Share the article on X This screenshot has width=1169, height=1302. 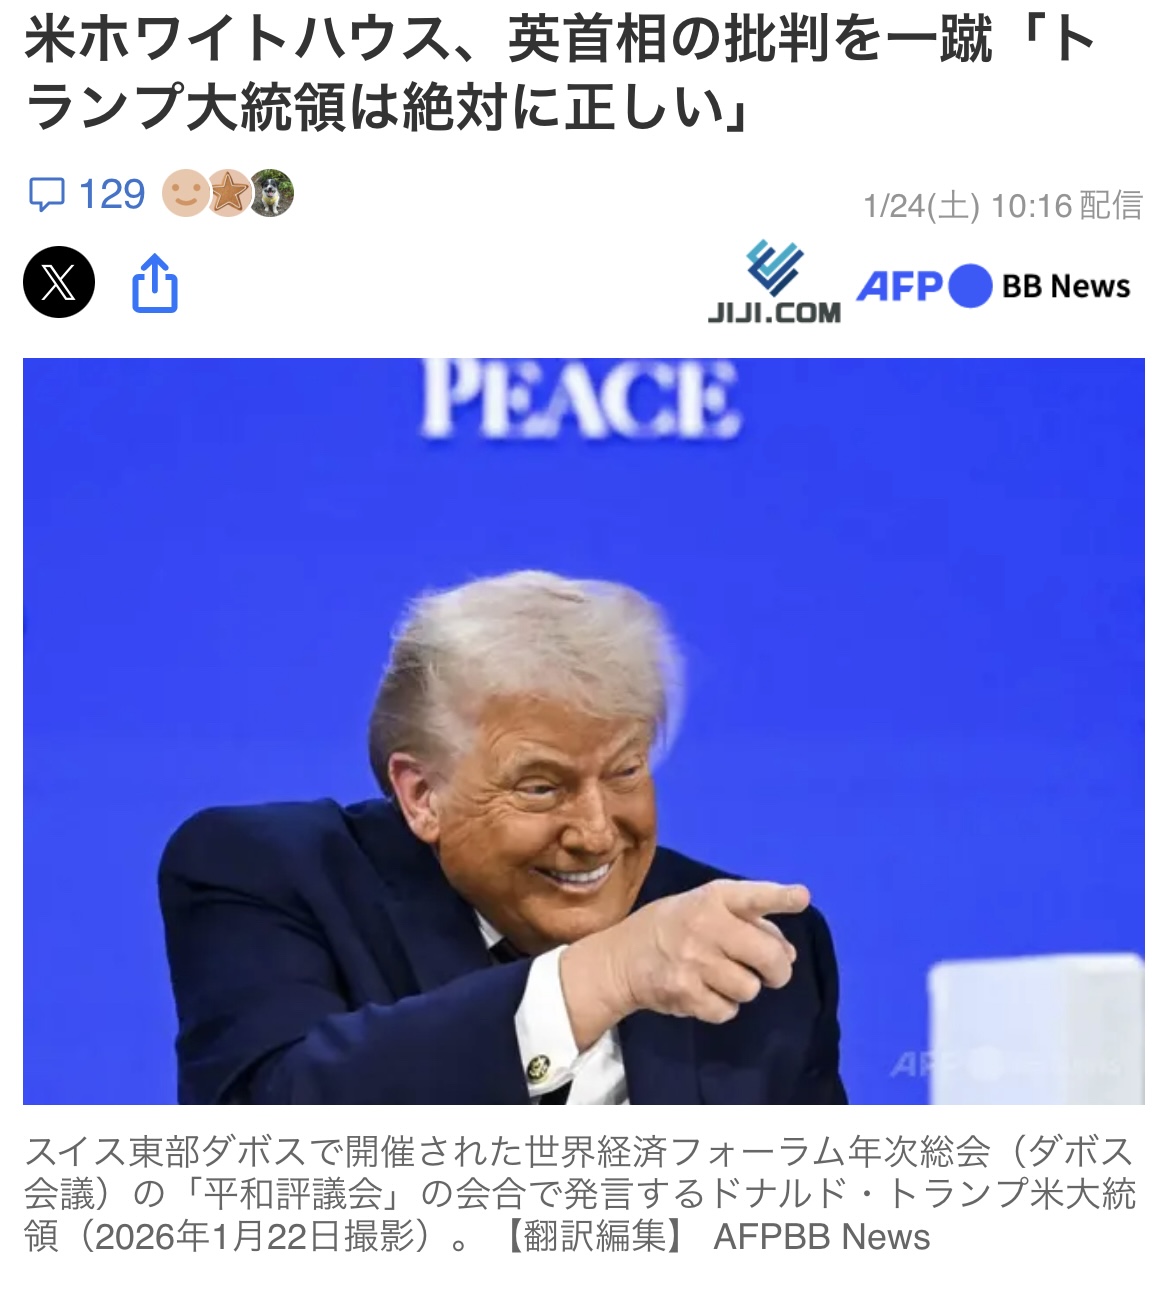59,282
